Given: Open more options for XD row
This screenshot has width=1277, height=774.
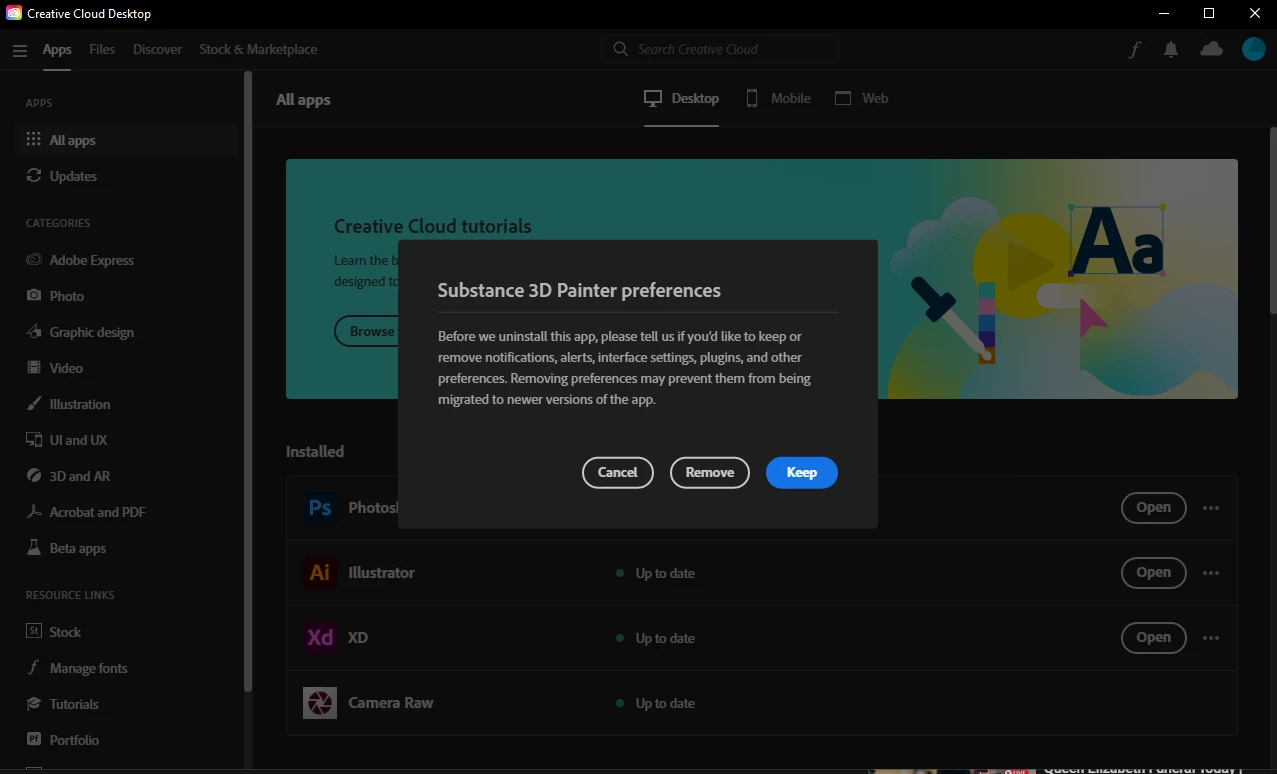Looking at the screenshot, I should point(1211,638).
